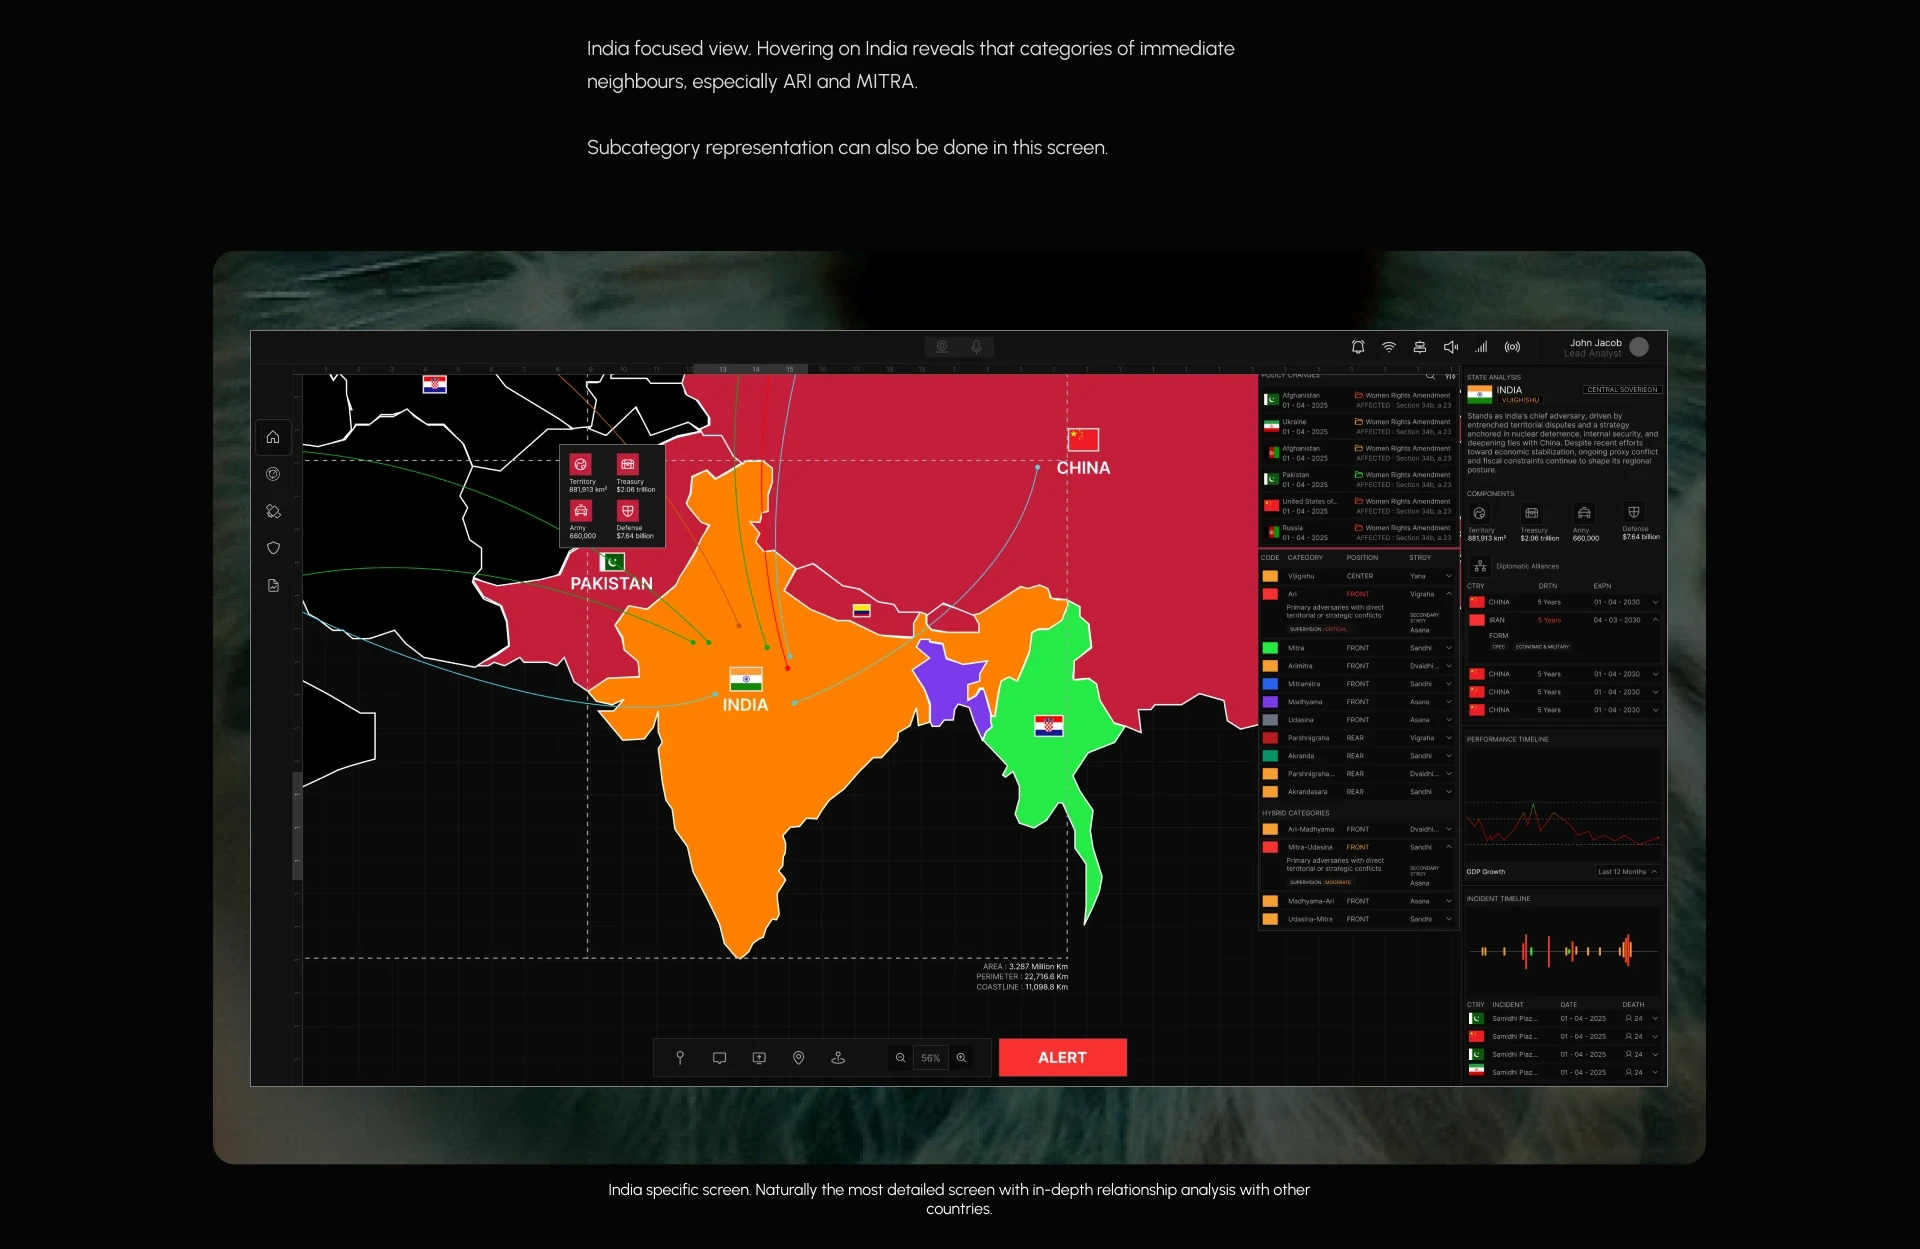Open the chart report document icon
Image resolution: width=1920 pixels, height=1249 pixels.
tap(273, 585)
